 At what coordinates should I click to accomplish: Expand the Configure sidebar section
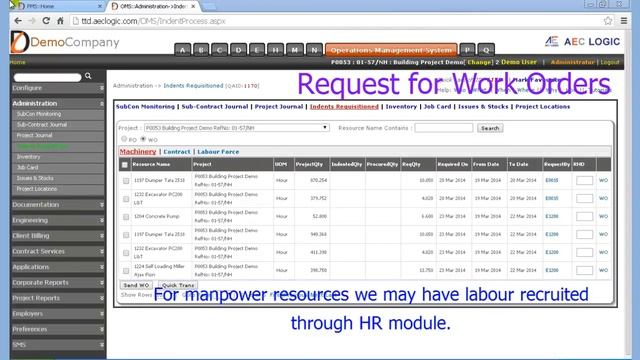58,88
